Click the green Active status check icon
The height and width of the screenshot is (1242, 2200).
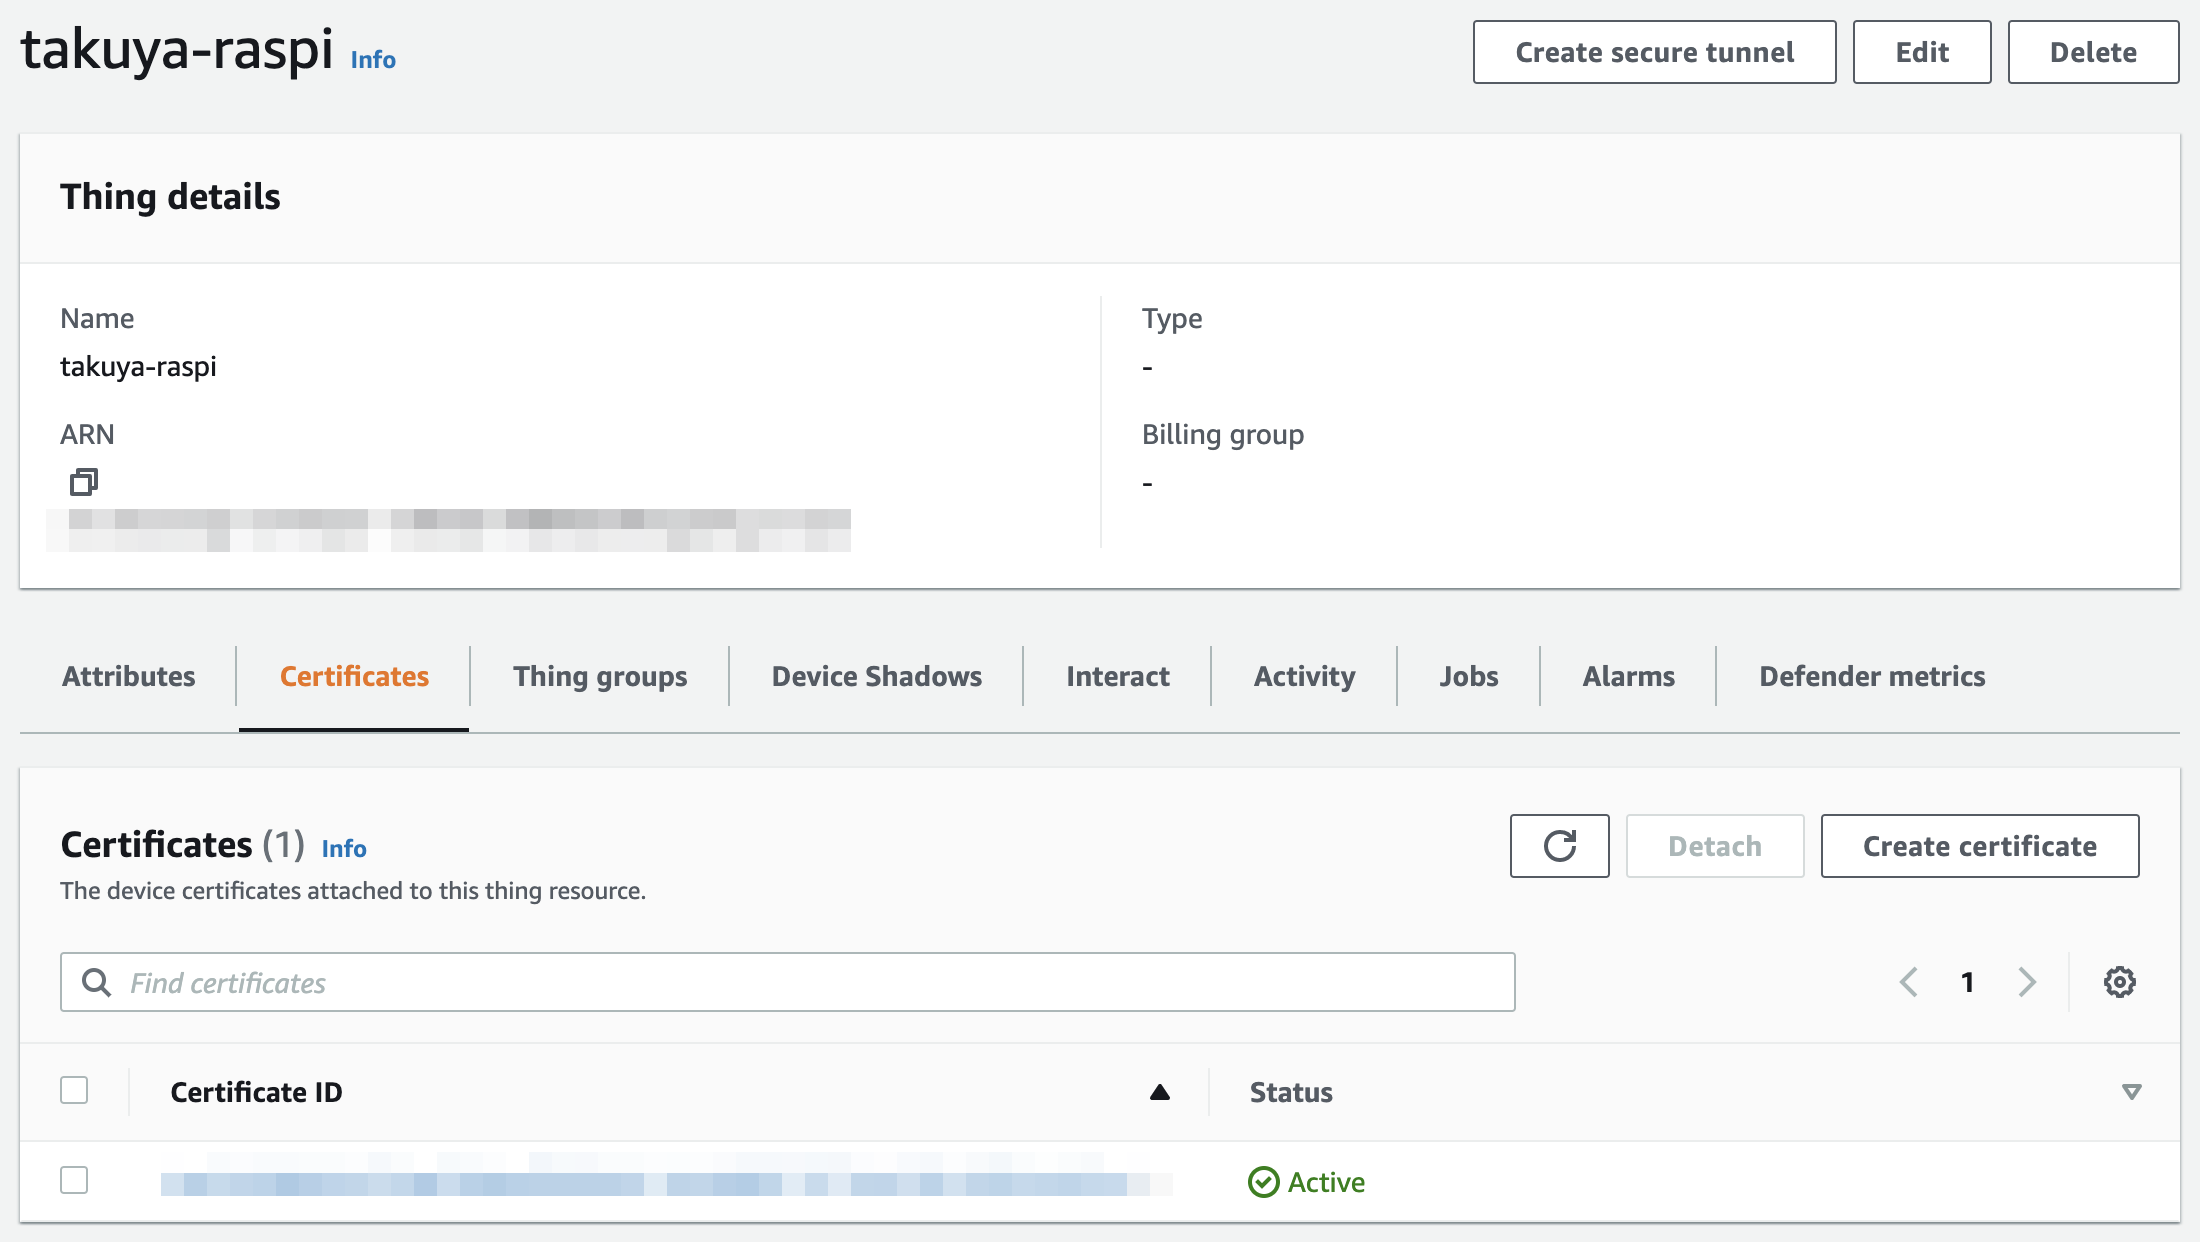tap(1264, 1182)
